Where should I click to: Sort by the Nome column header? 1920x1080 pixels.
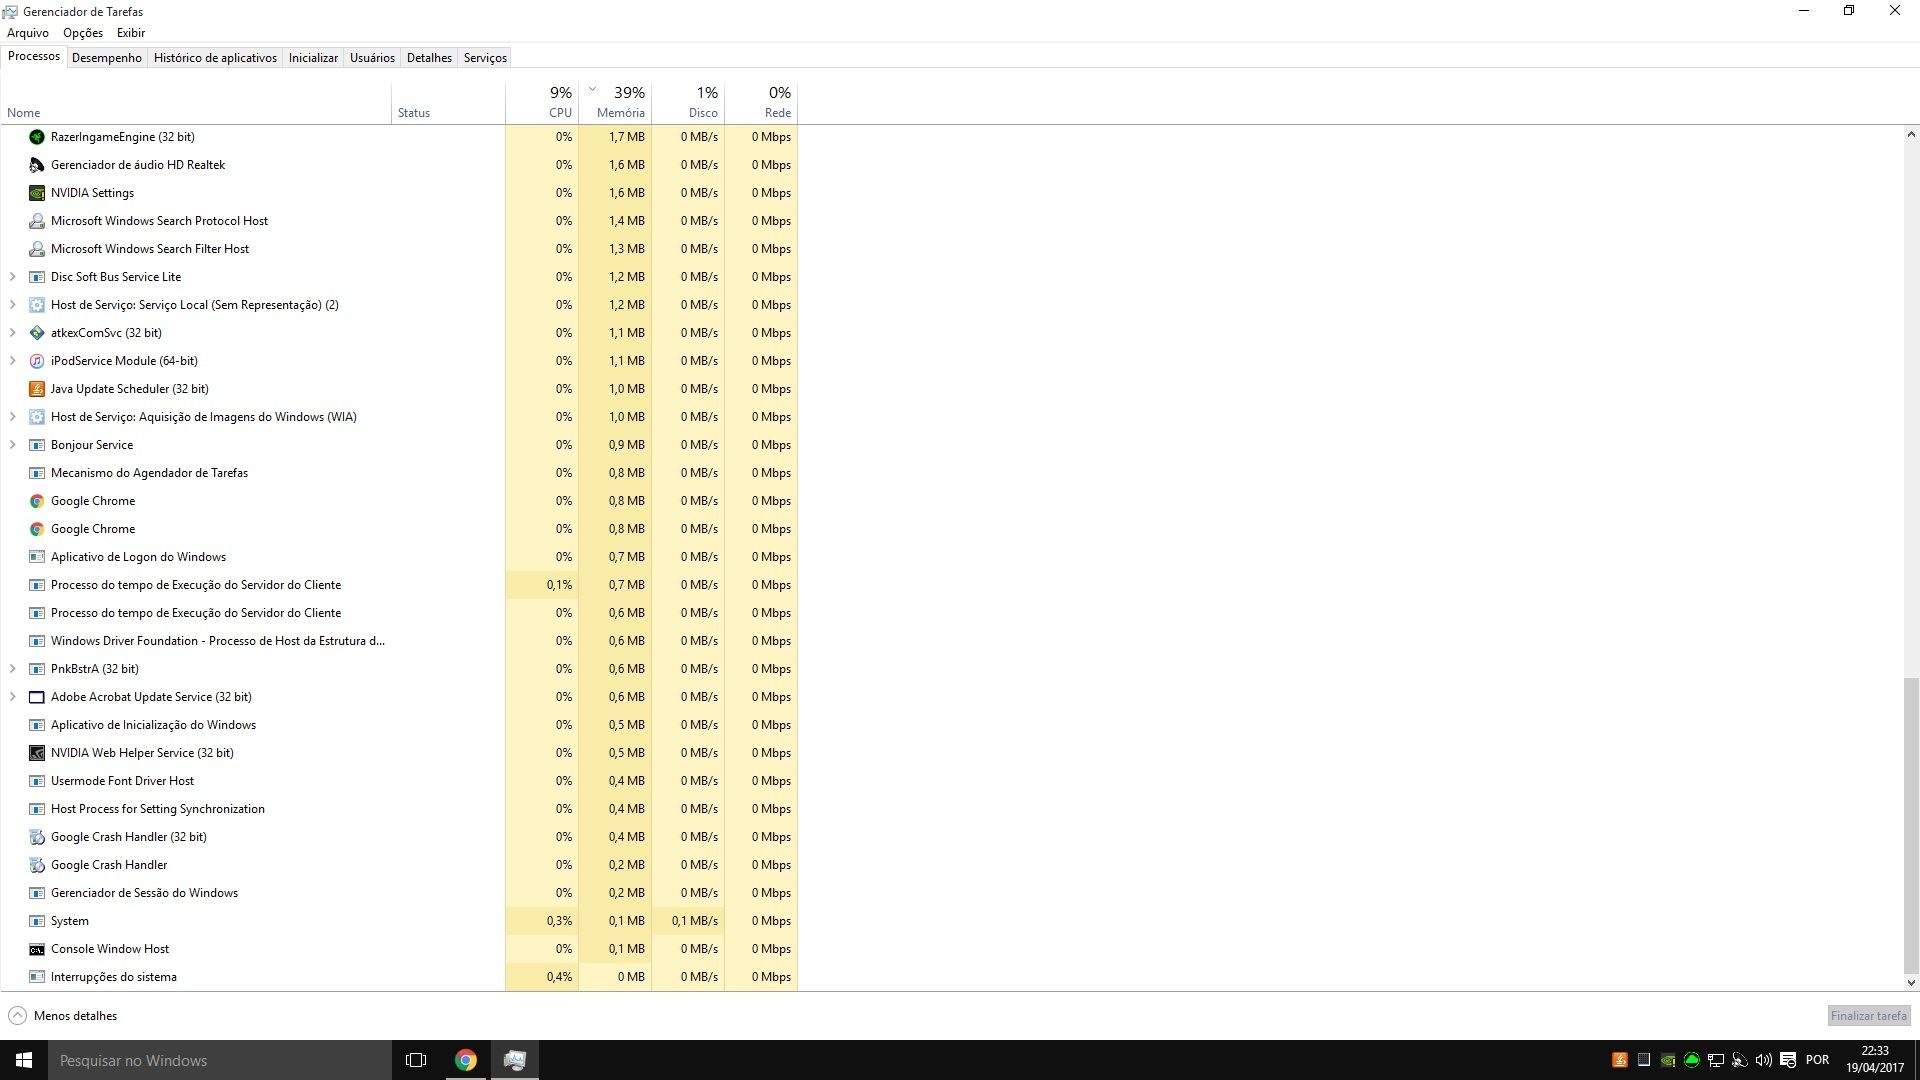196,102
